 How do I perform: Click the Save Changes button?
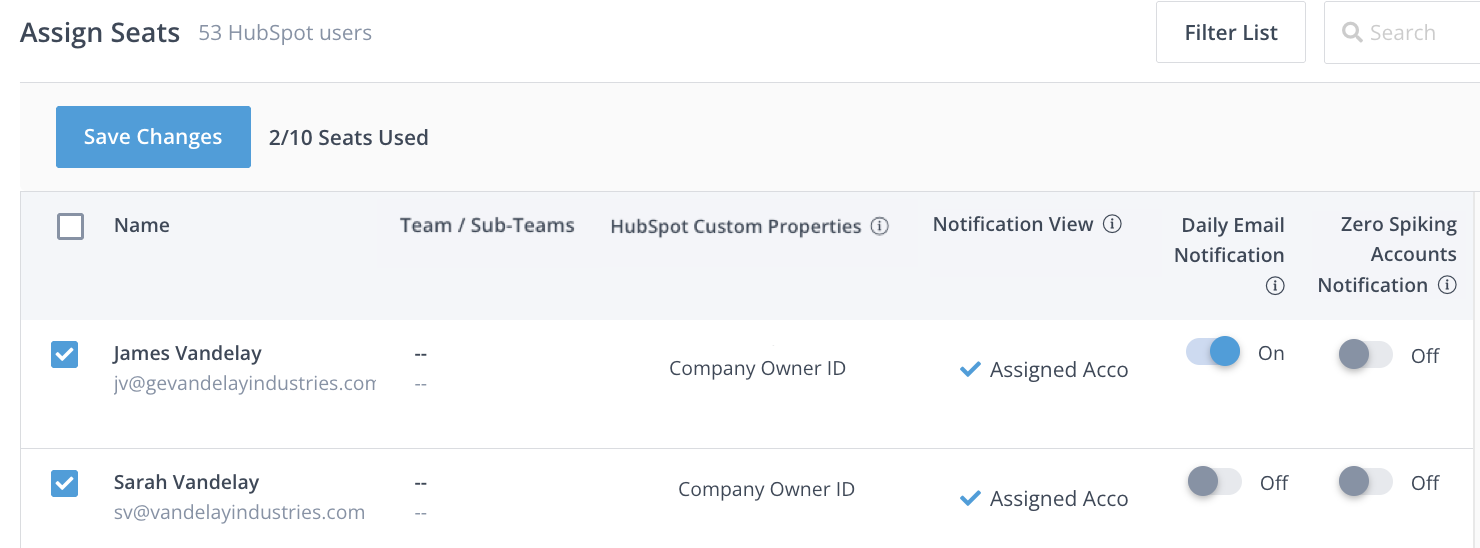(x=153, y=137)
